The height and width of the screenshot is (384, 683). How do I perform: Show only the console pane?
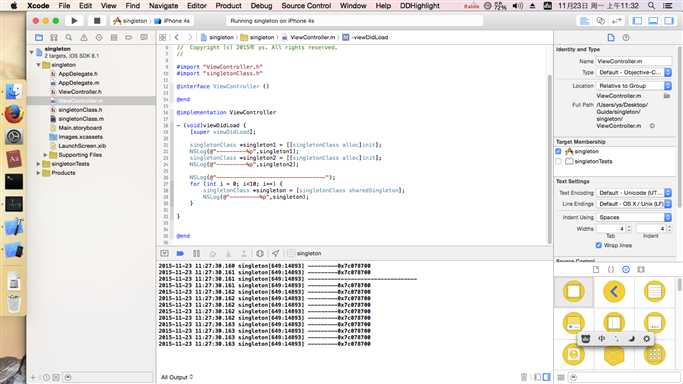point(547,377)
